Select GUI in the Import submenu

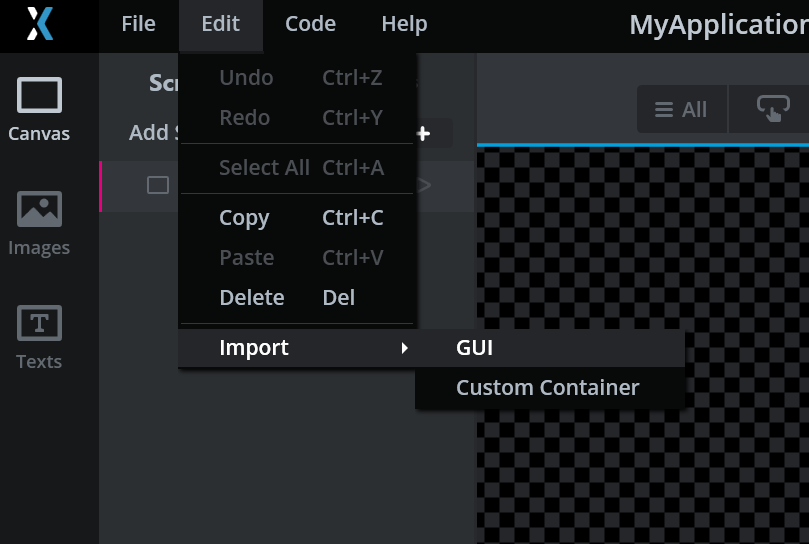(550, 348)
